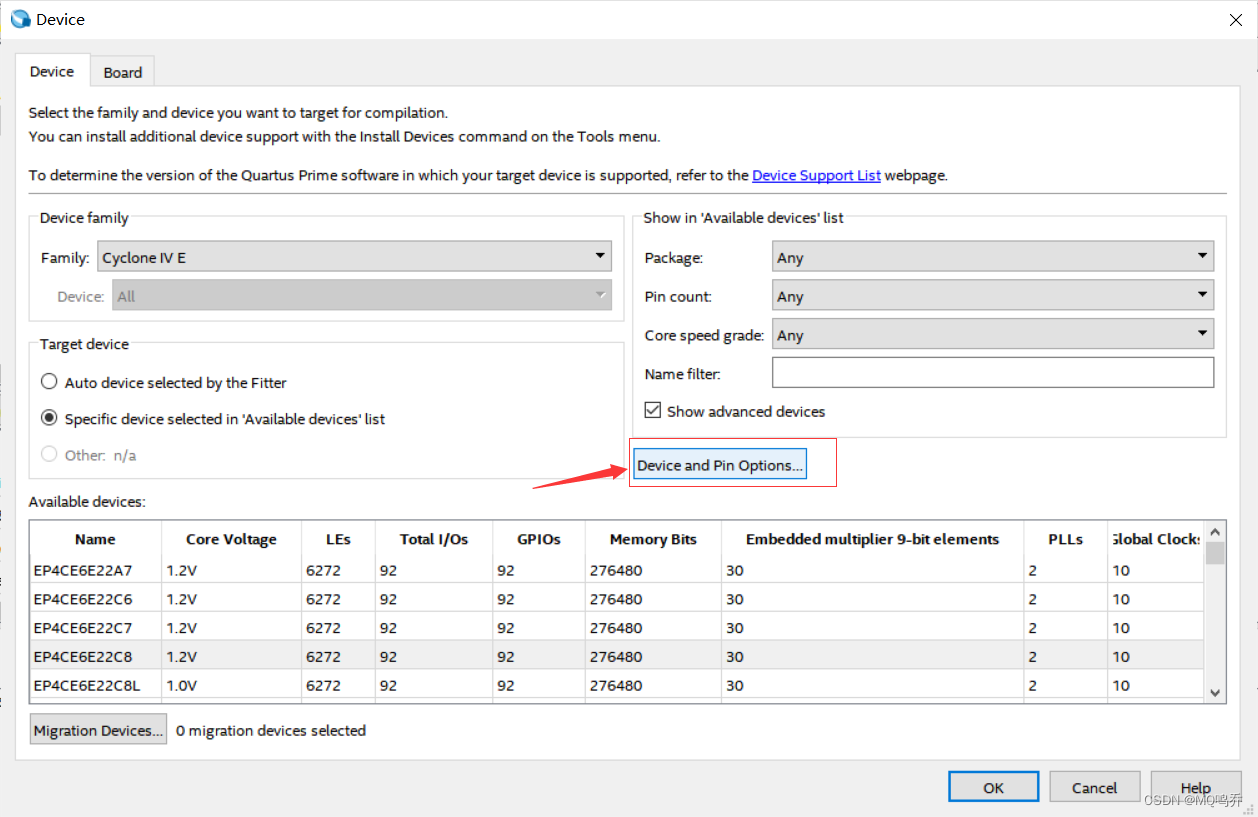Select device row EP4CE6E22C7
This screenshot has height=817, width=1258.
(x=617, y=628)
